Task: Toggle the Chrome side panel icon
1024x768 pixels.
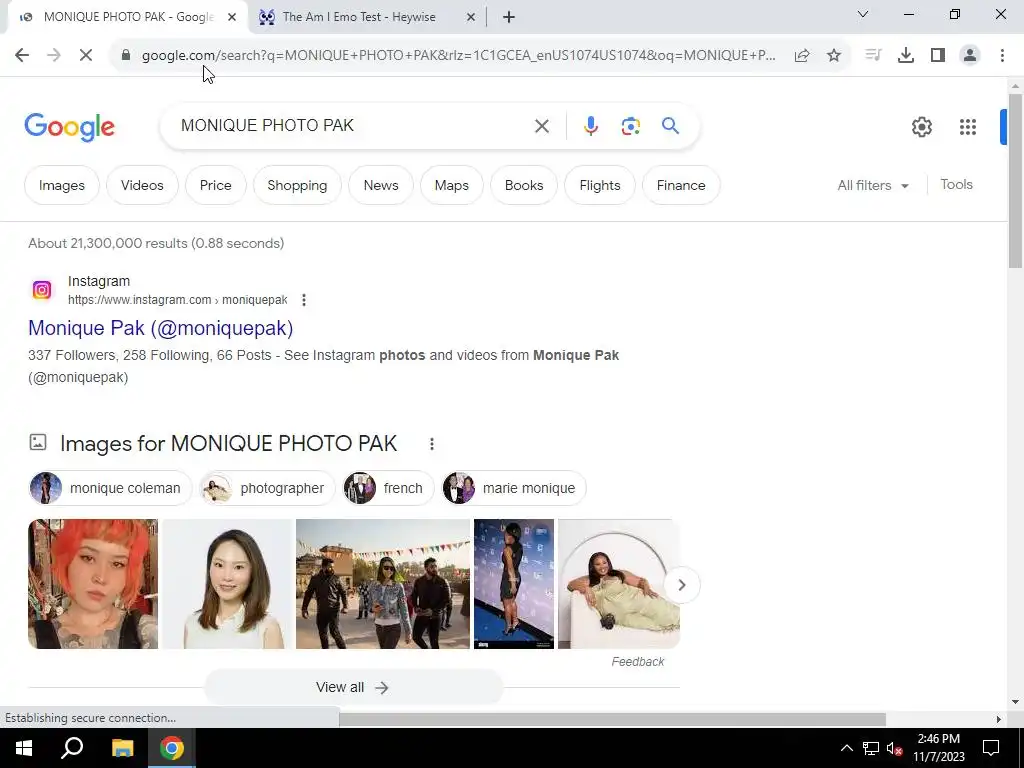Action: pyautogui.click(x=938, y=56)
